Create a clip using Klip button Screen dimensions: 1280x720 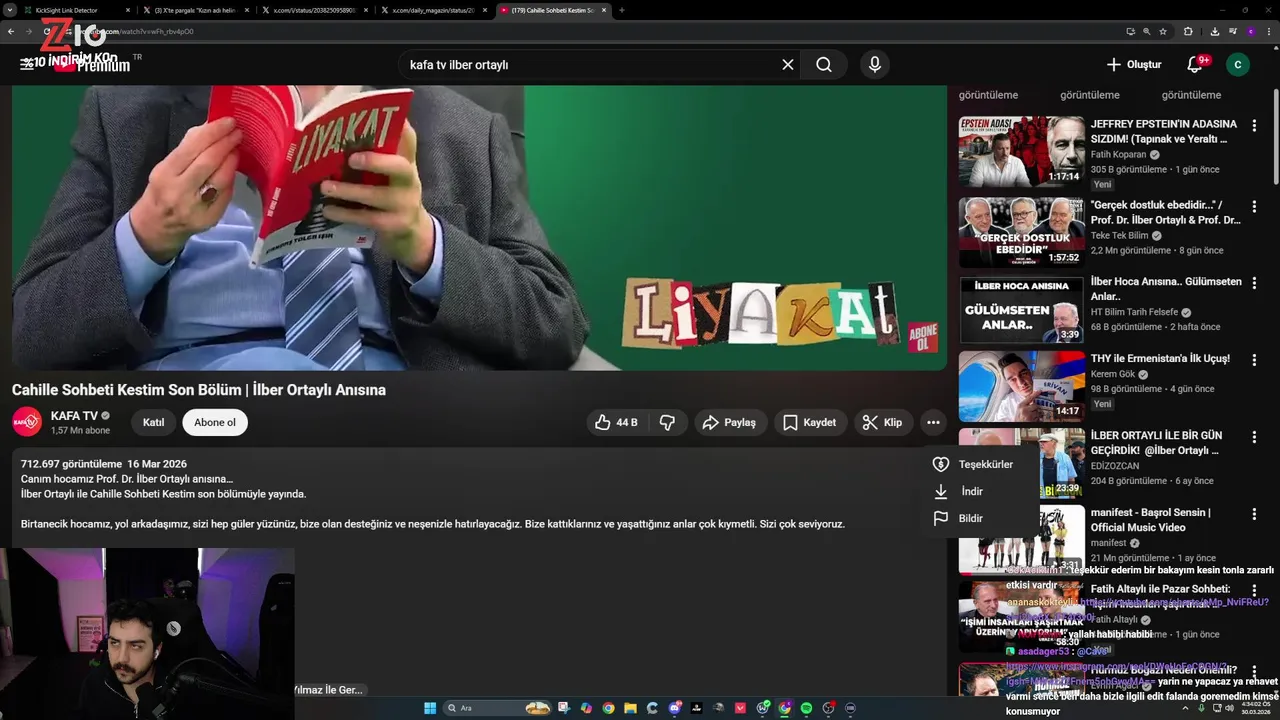[x=883, y=422]
